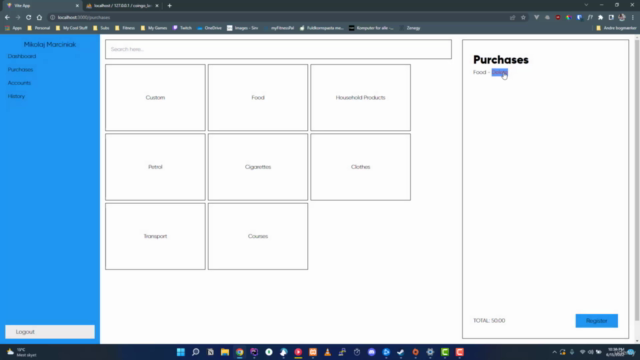Open Discord icon in taskbar
The width and height of the screenshot is (640, 360).
pos(371,352)
